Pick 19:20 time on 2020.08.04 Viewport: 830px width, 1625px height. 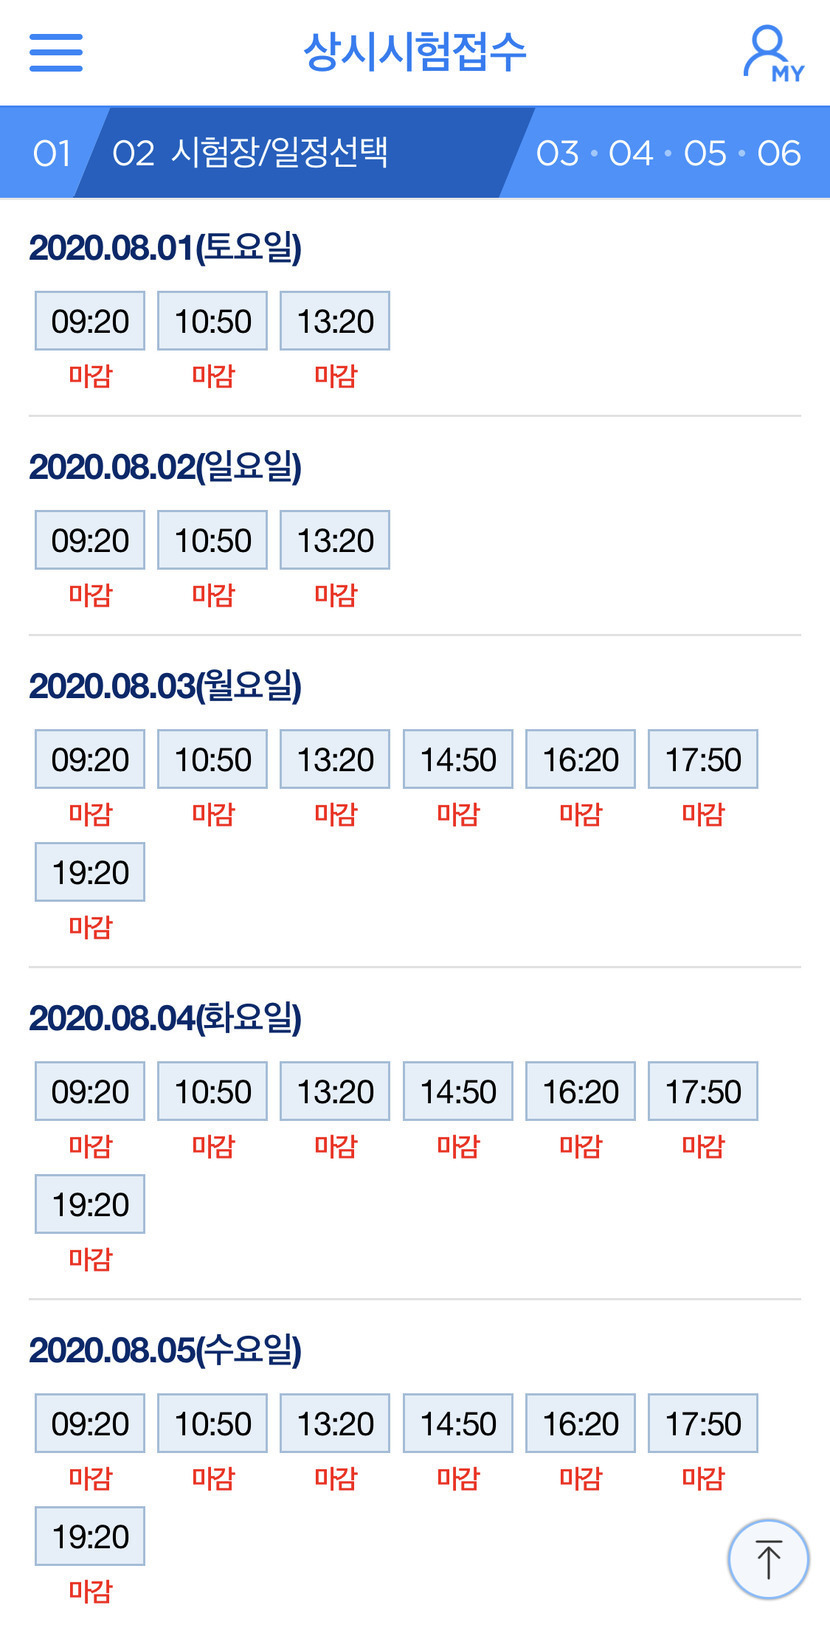click(x=90, y=1204)
